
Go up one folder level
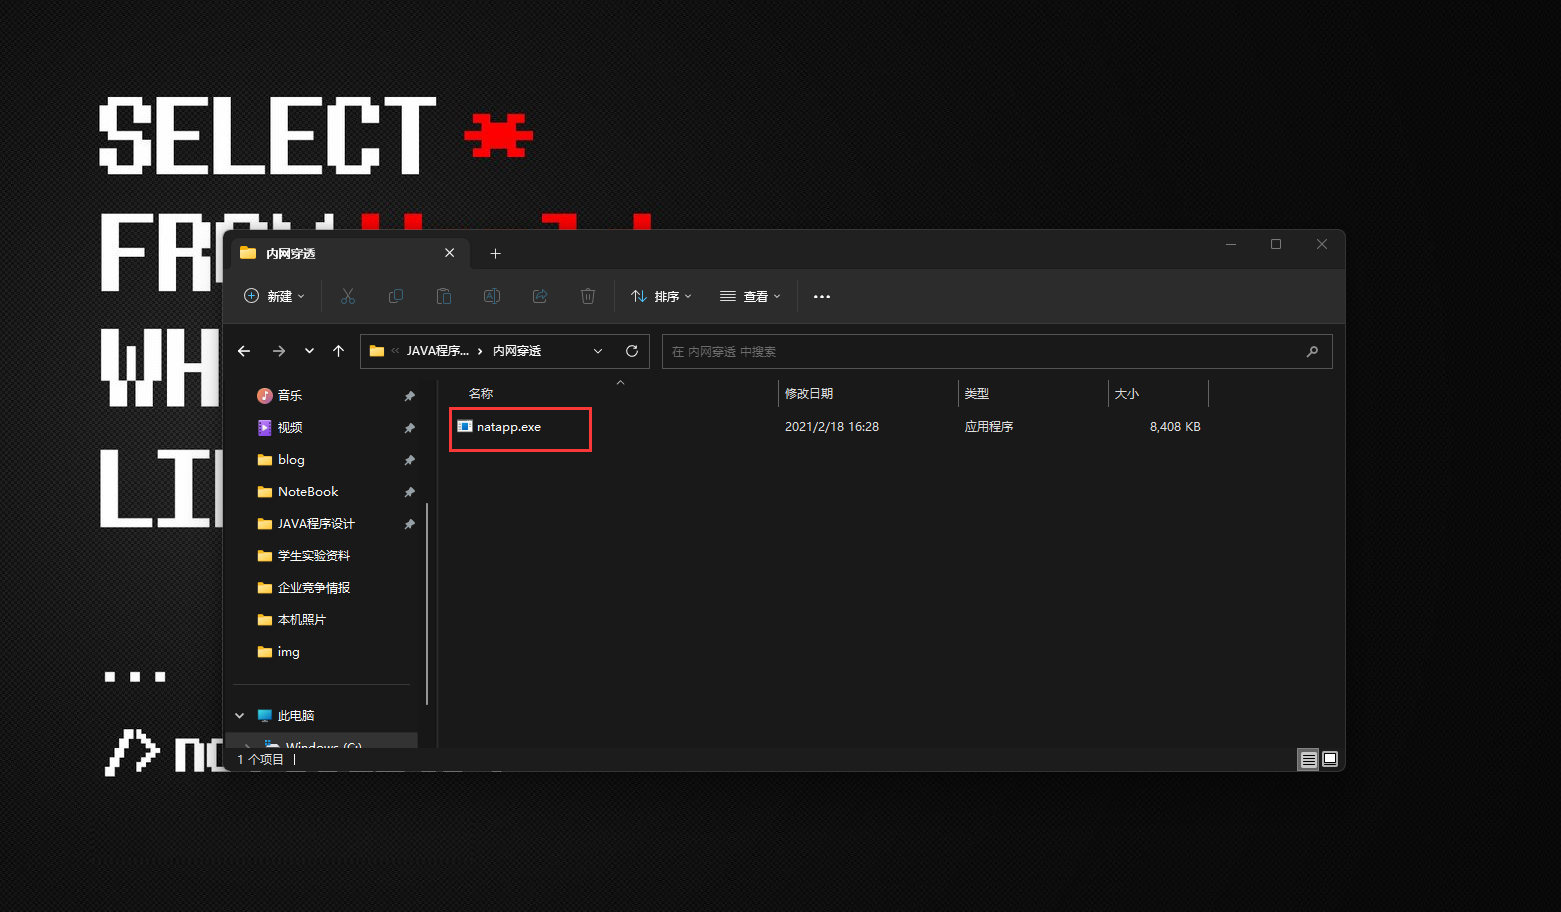click(339, 351)
